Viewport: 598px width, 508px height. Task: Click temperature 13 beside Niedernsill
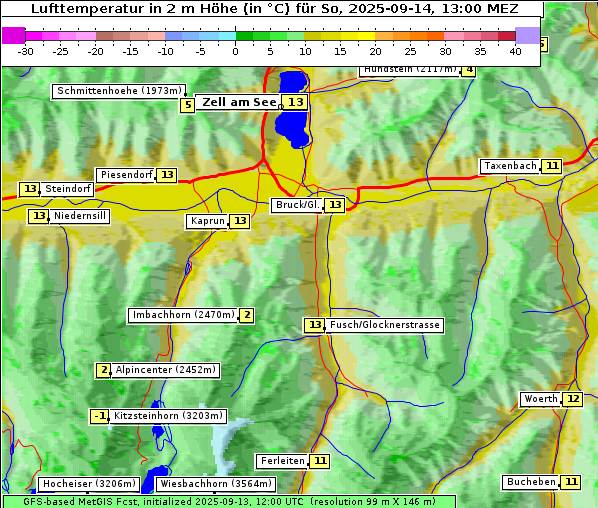pyautogui.click(x=39, y=216)
